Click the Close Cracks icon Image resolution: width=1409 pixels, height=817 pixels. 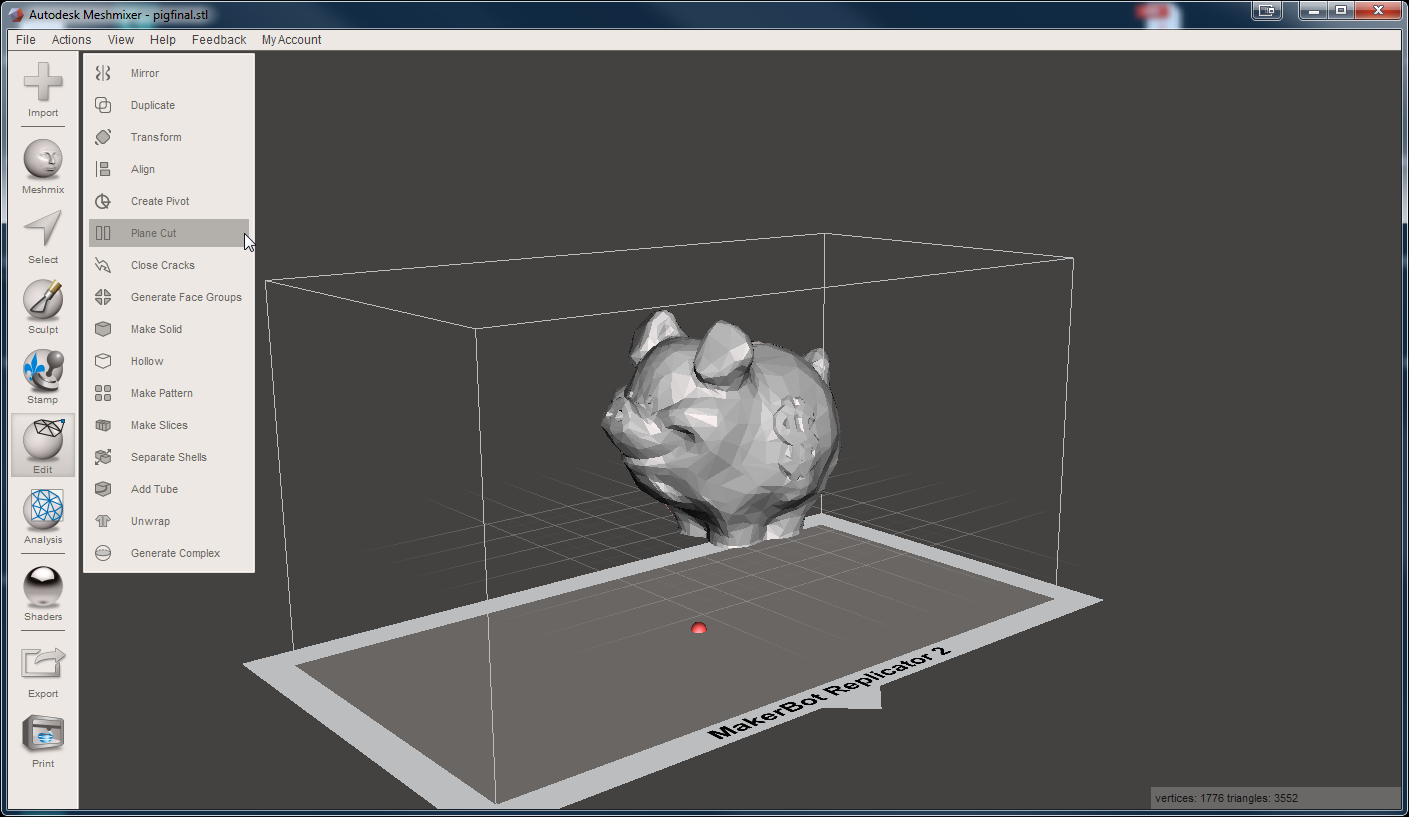click(x=103, y=265)
